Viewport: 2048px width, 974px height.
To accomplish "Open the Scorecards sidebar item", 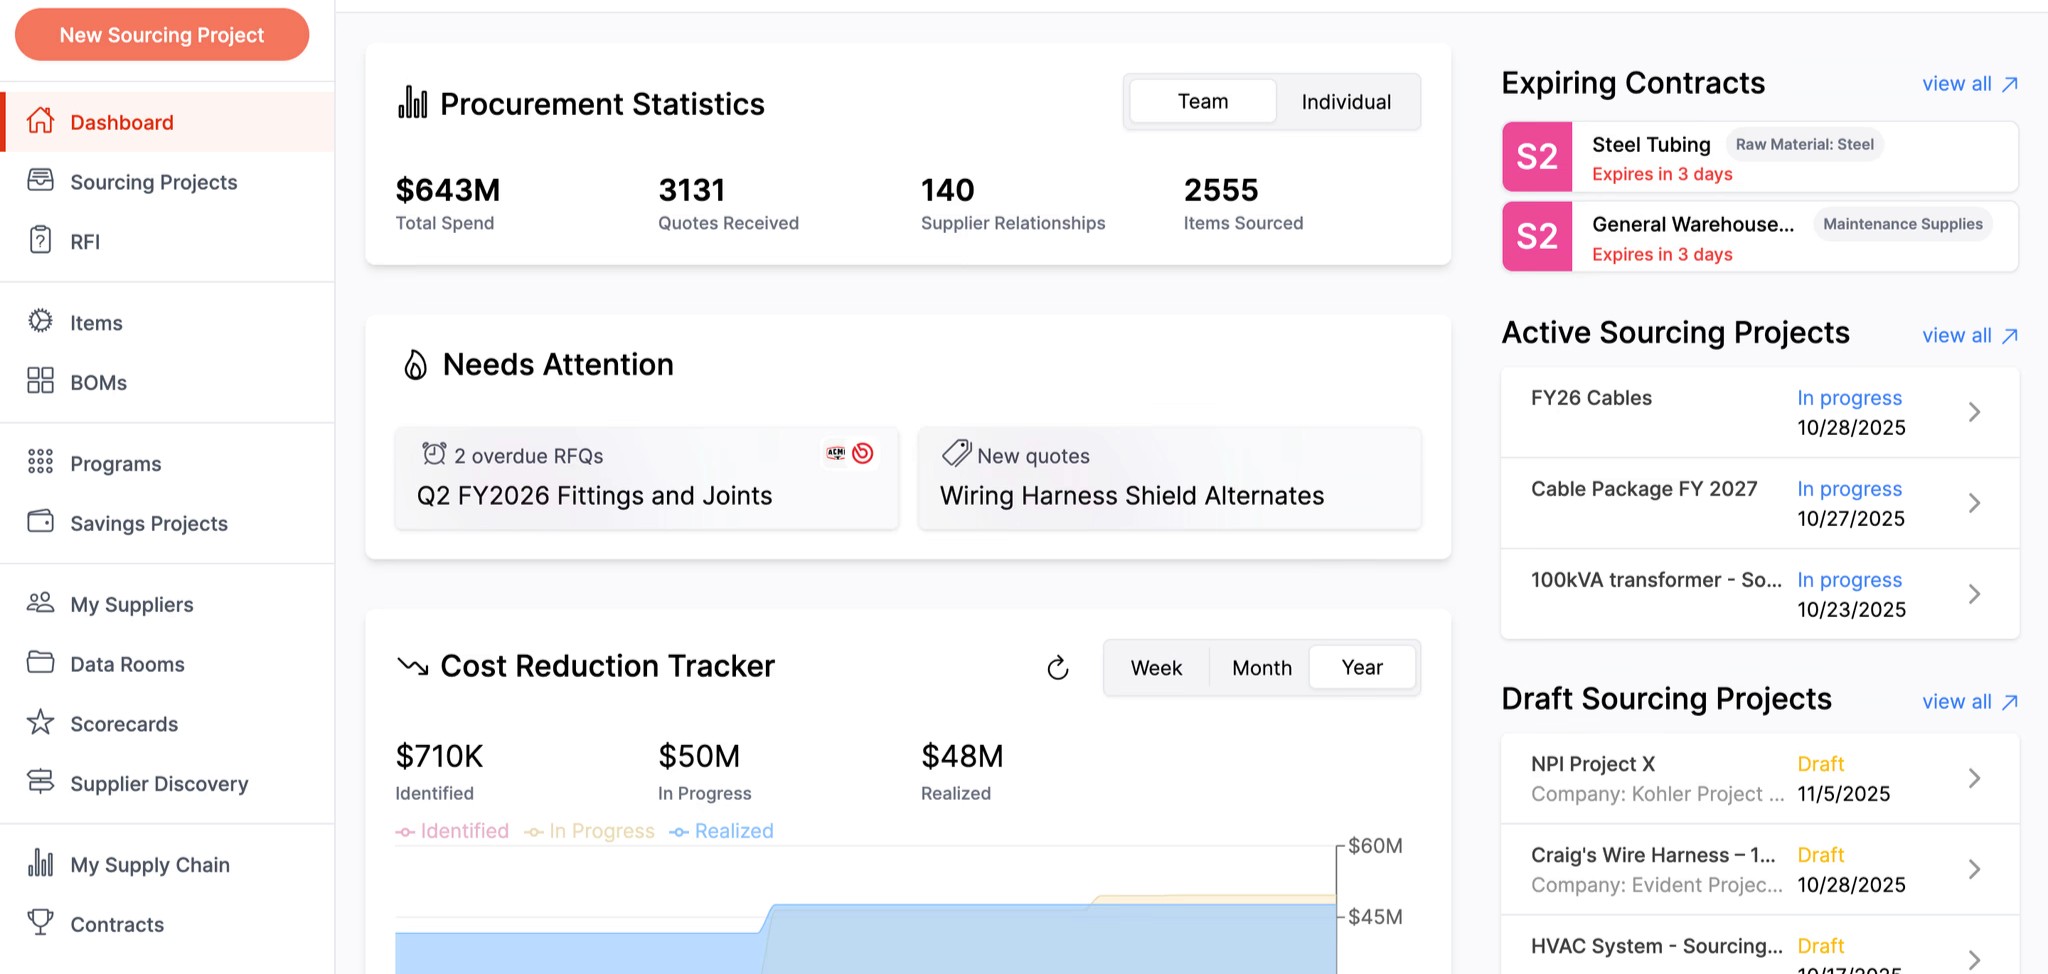I will pyautogui.click(x=168, y=724).
